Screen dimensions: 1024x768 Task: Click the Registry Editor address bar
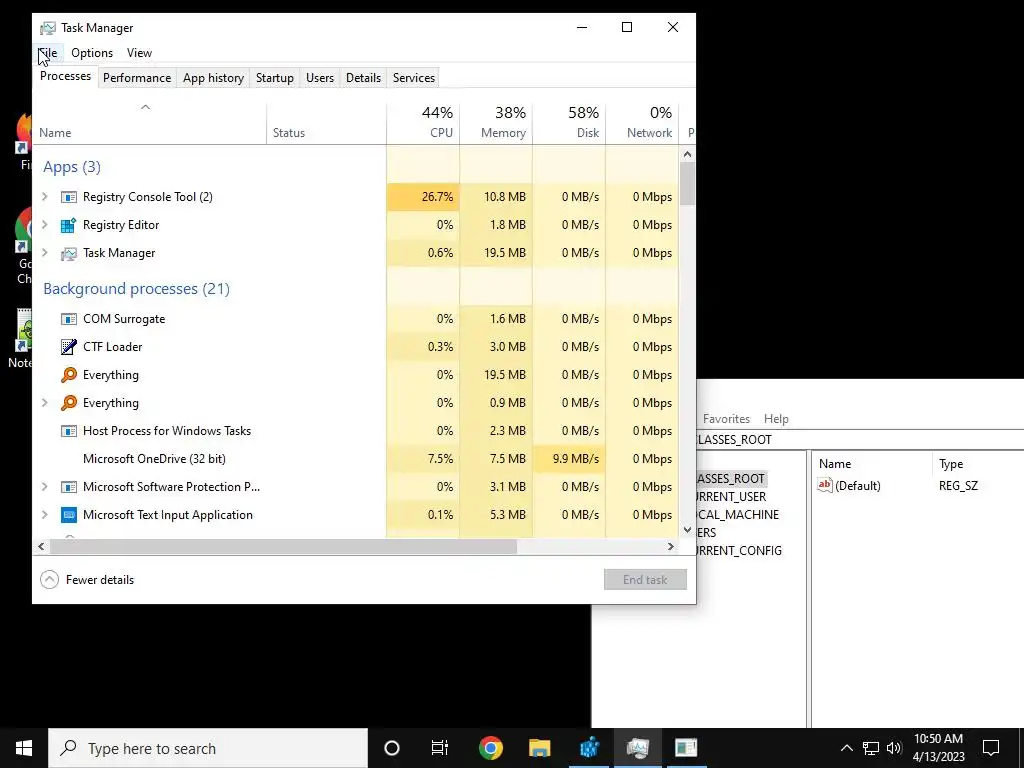click(860, 440)
